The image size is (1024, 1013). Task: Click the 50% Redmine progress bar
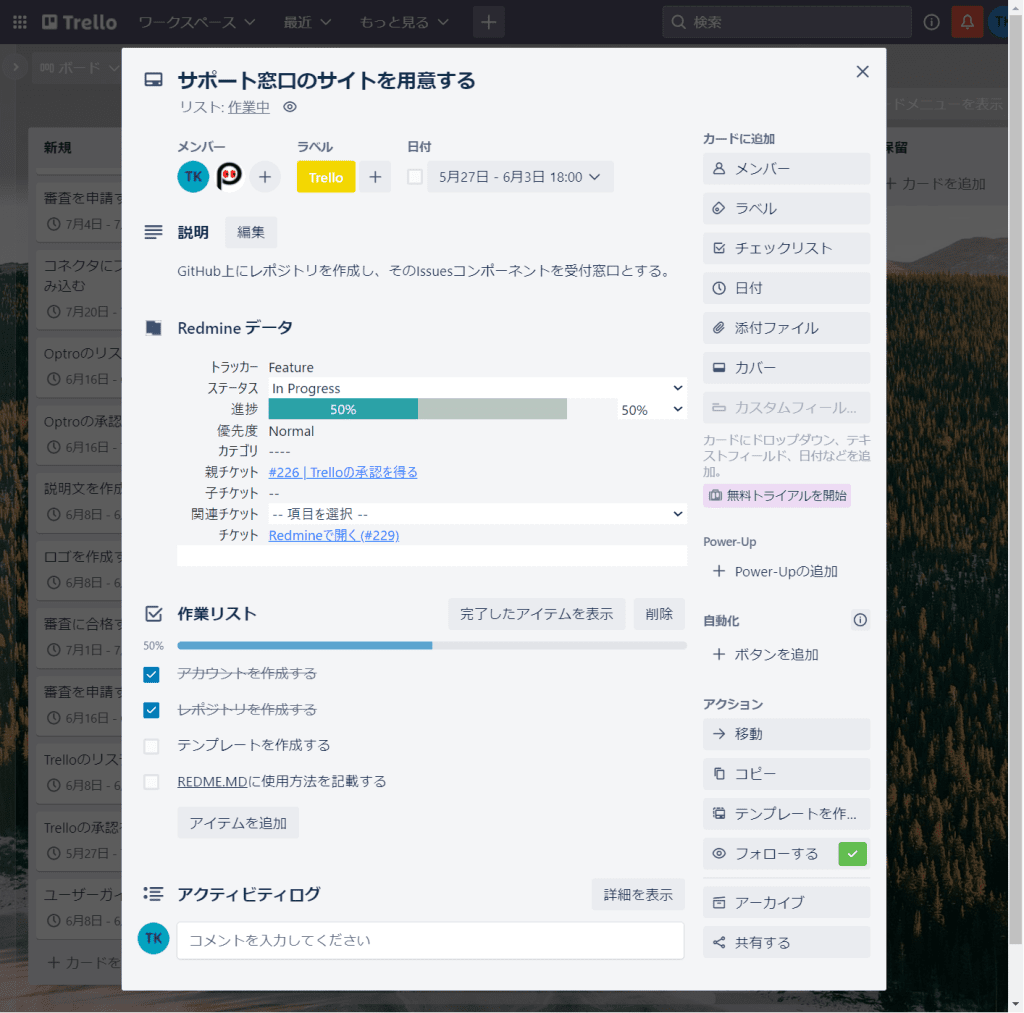click(x=417, y=410)
